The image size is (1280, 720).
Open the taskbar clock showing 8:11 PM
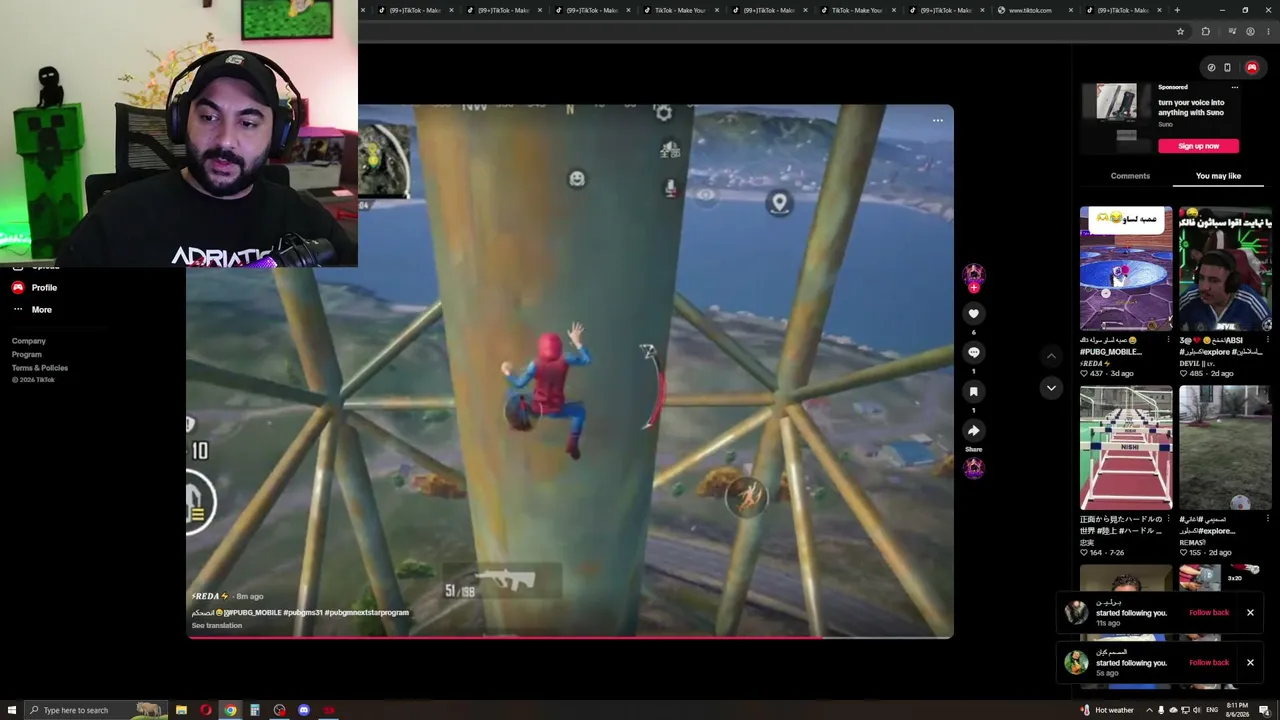tap(1237, 710)
